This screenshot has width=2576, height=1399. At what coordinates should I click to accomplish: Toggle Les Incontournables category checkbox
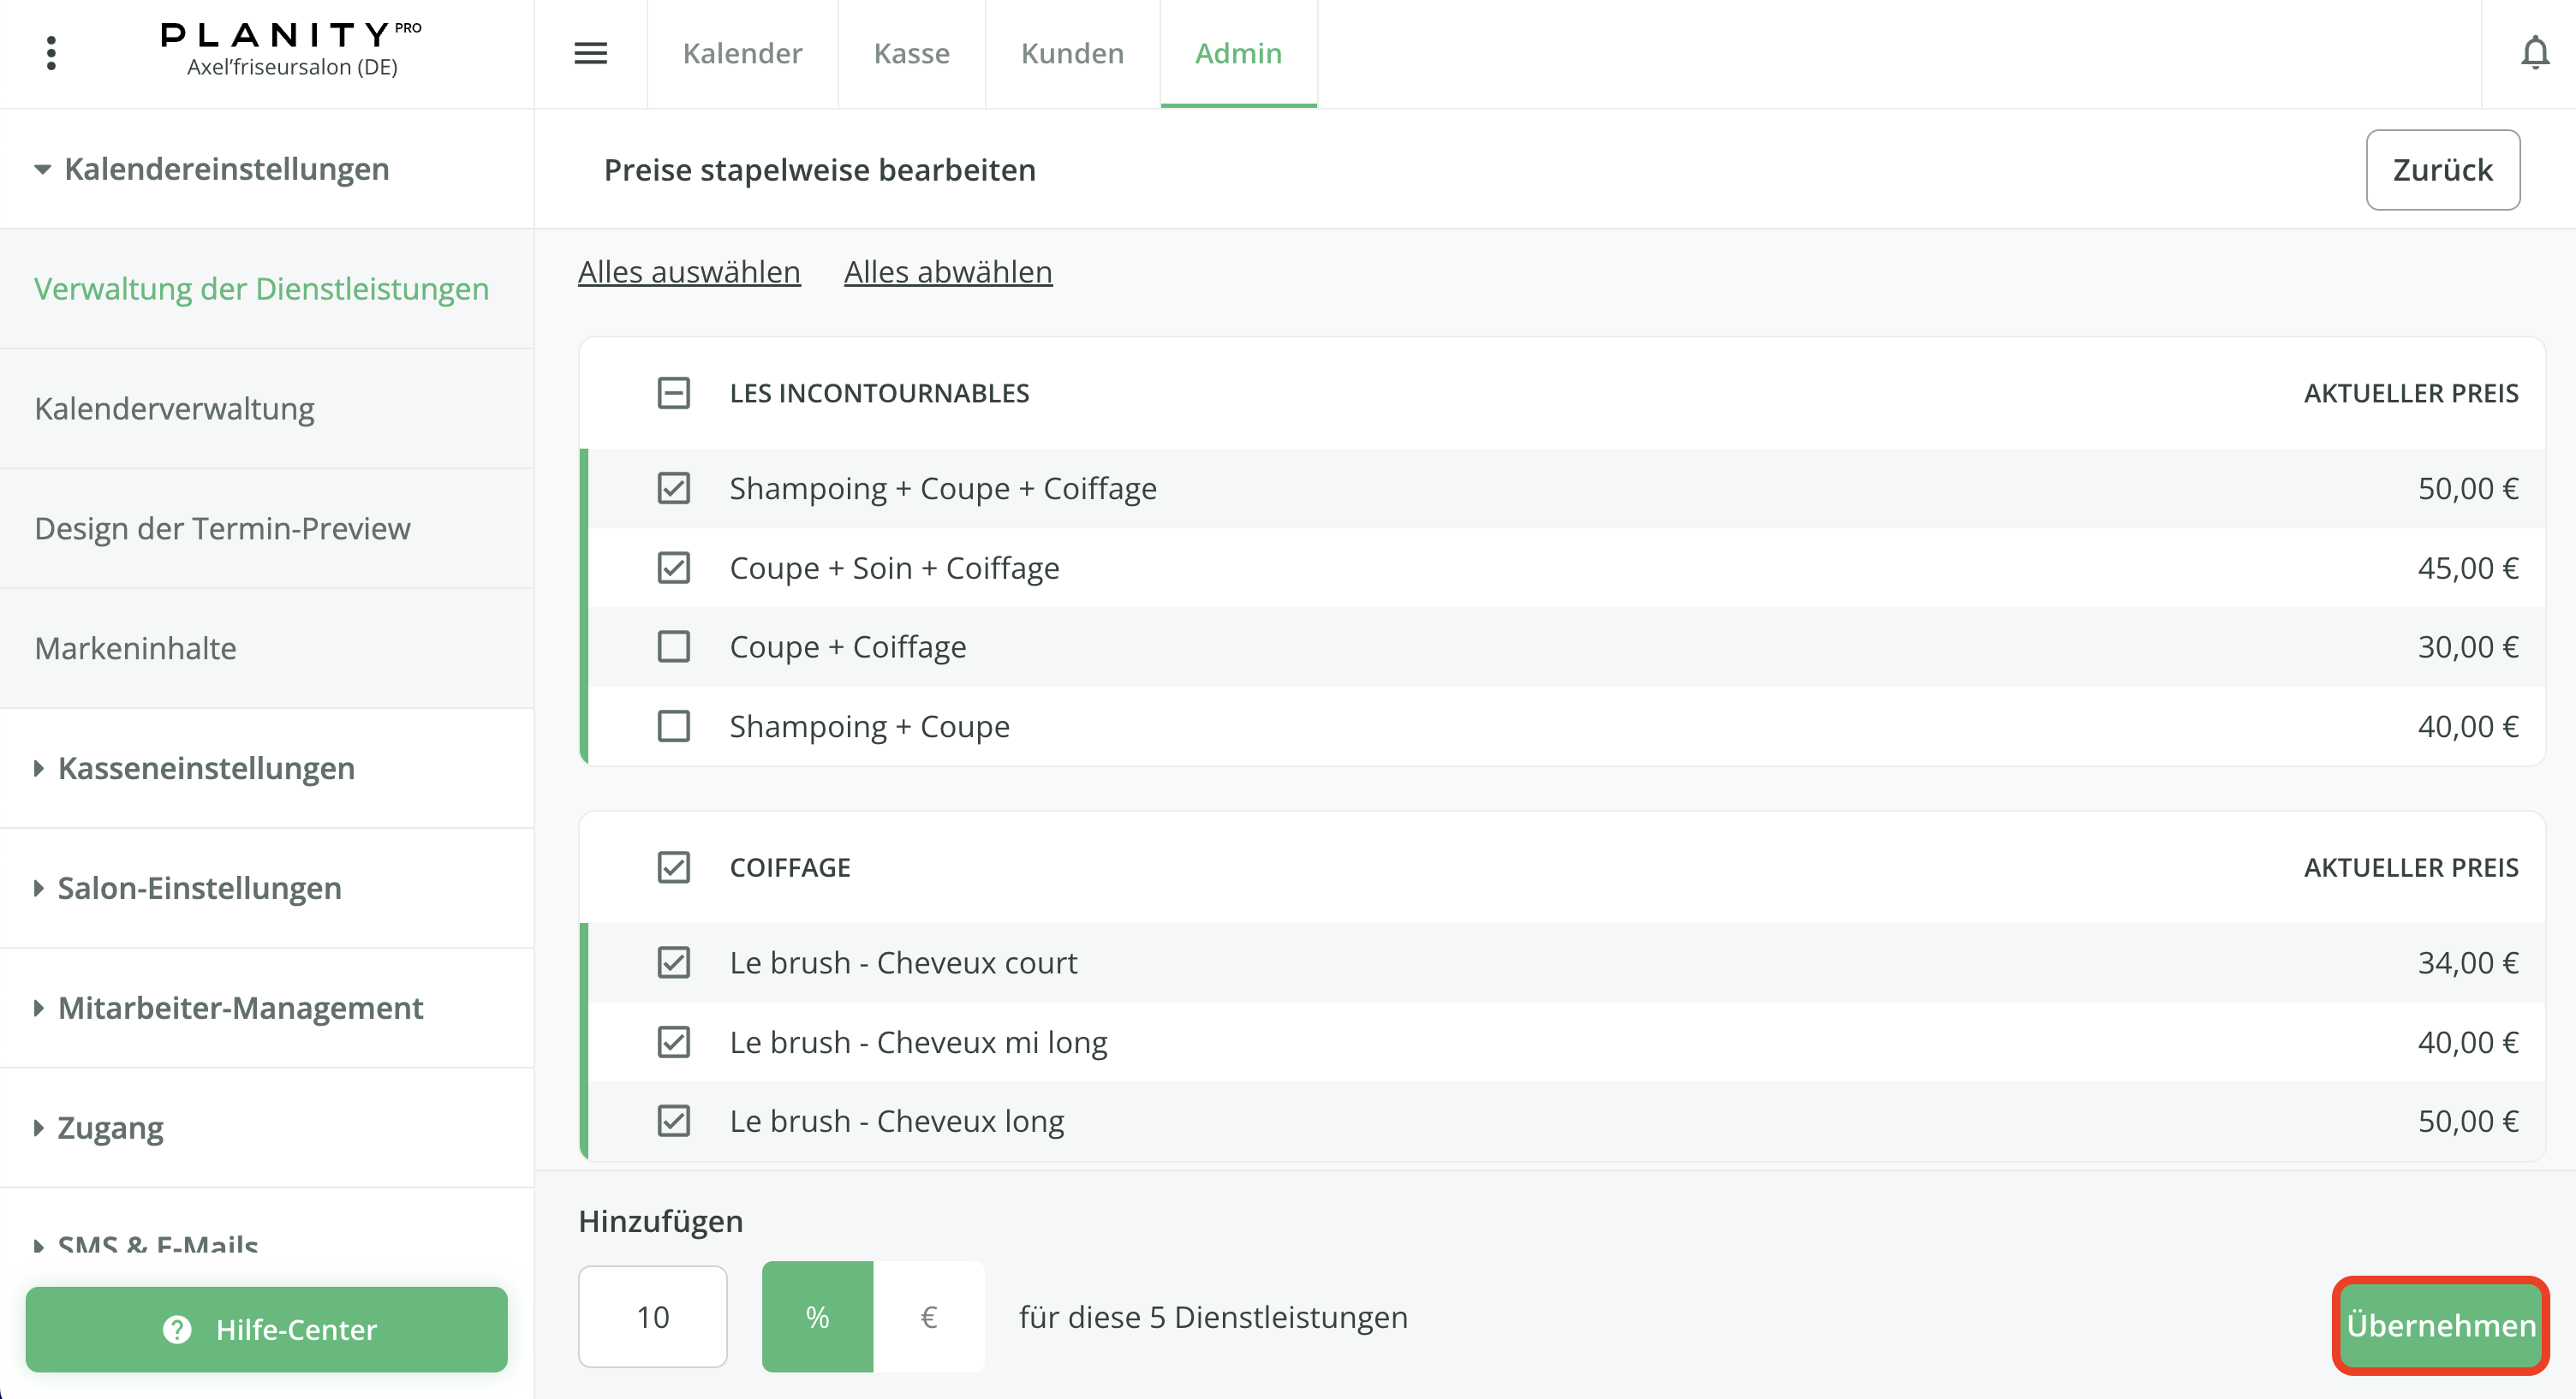point(673,393)
